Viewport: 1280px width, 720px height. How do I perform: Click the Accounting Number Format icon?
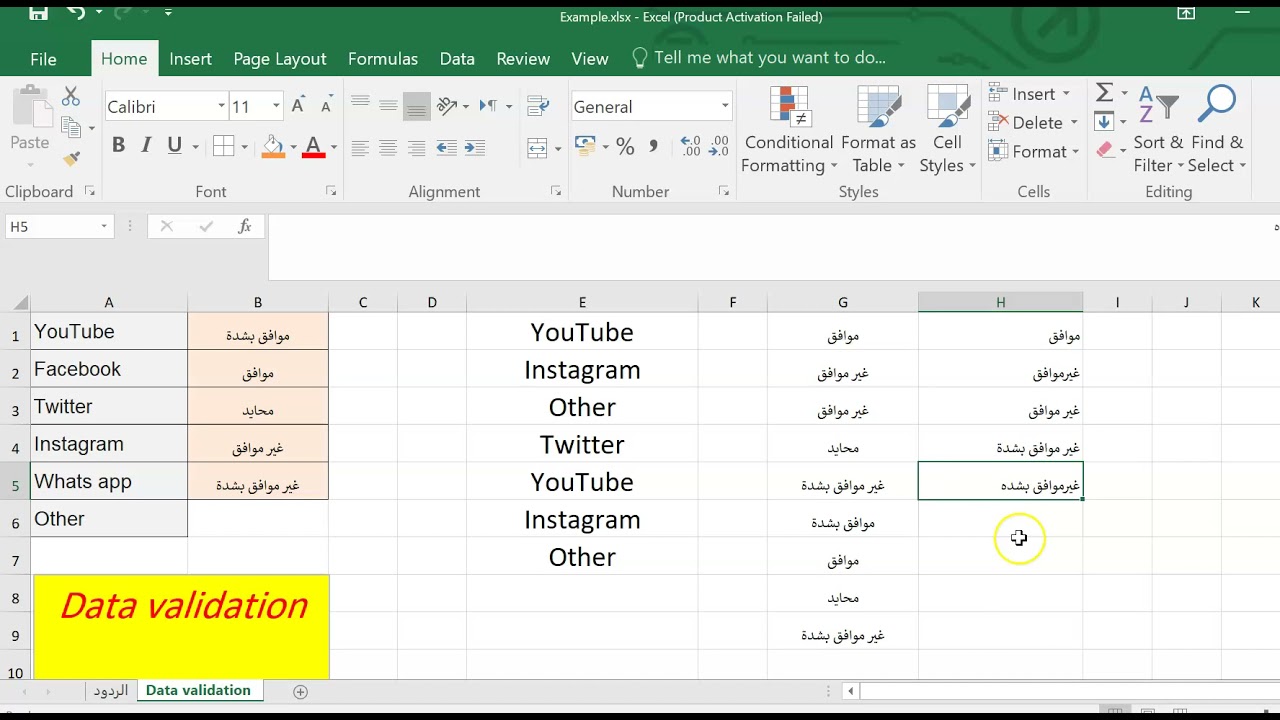coord(584,147)
